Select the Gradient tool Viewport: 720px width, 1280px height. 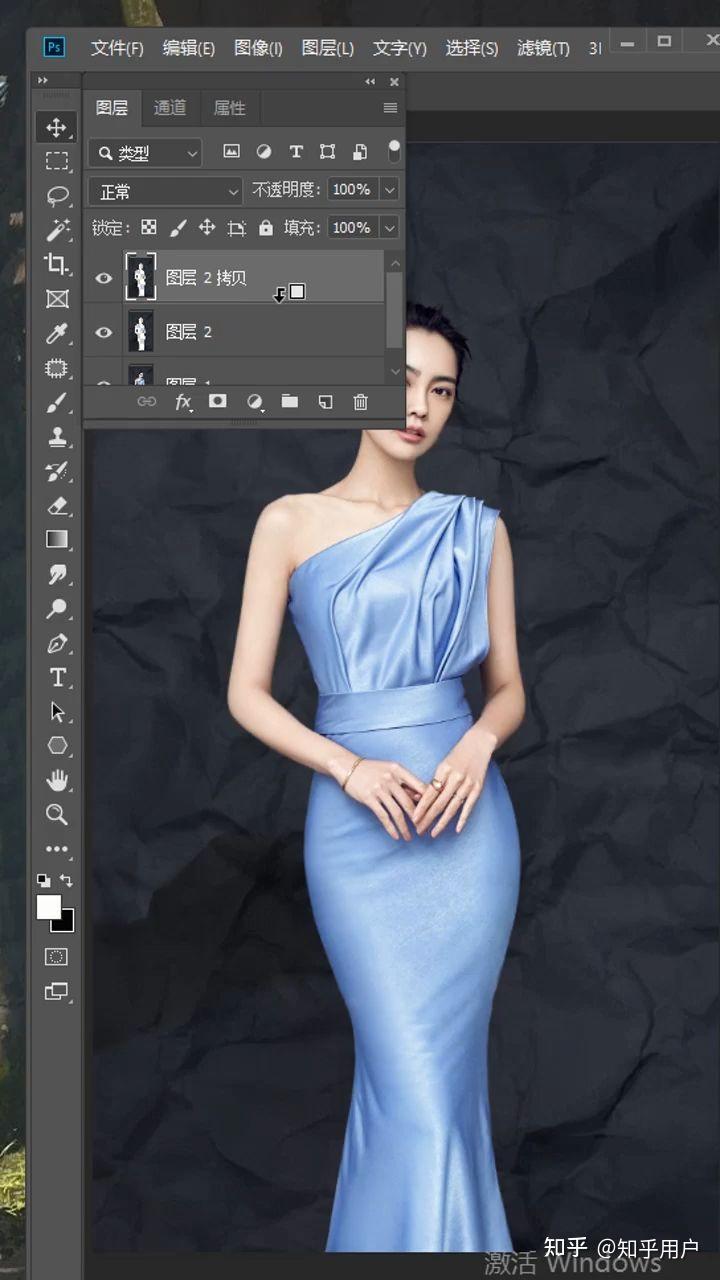pyautogui.click(x=57, y=540)
